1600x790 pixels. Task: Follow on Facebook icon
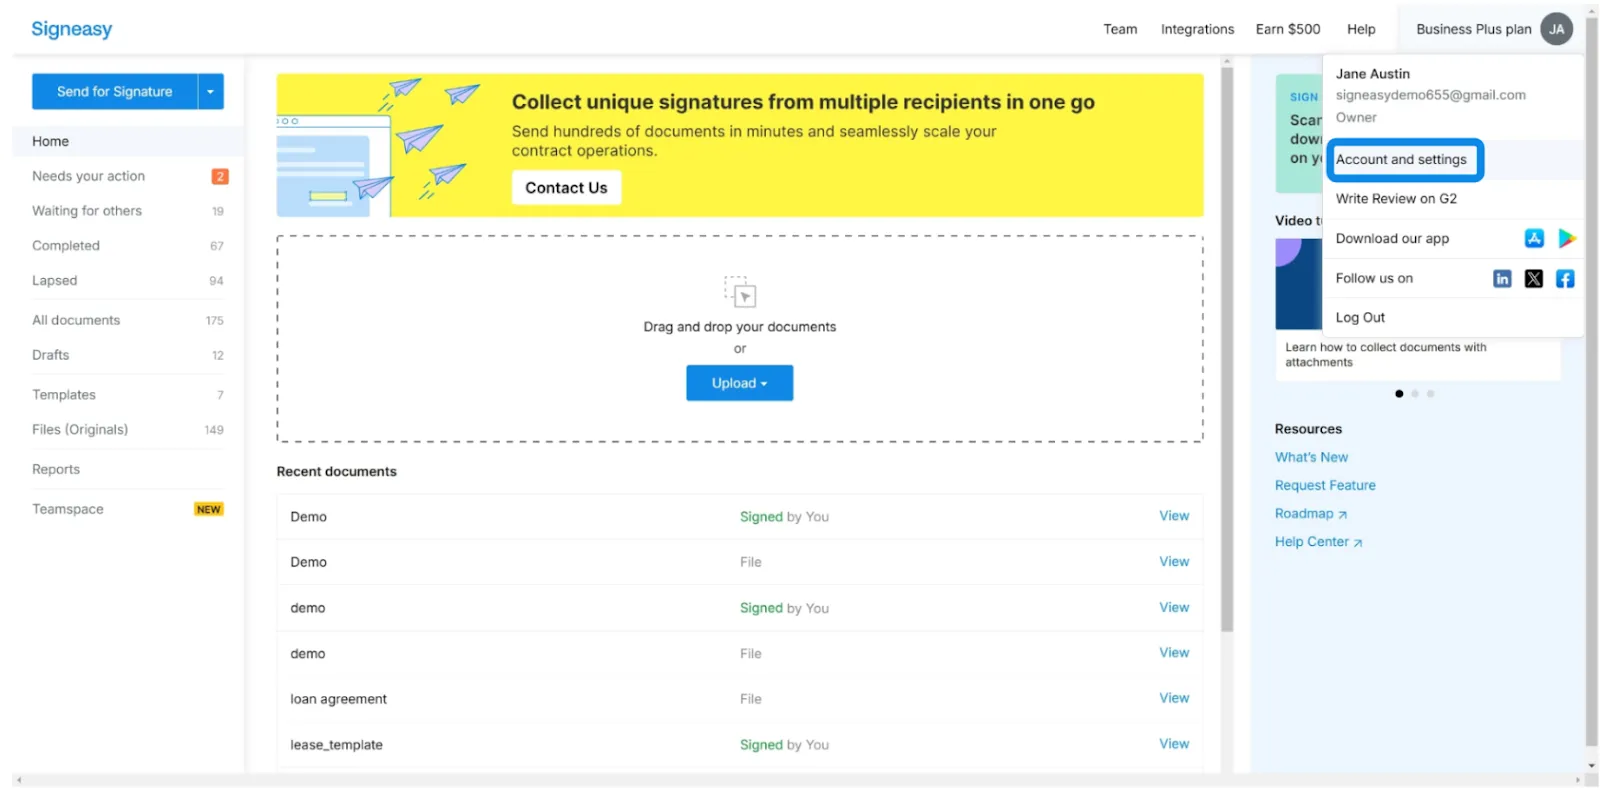tap(1565, 279)
